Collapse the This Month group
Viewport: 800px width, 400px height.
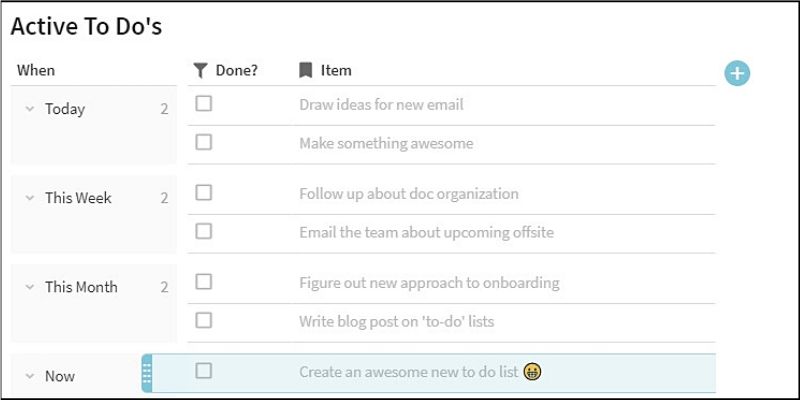coord(30,287)
